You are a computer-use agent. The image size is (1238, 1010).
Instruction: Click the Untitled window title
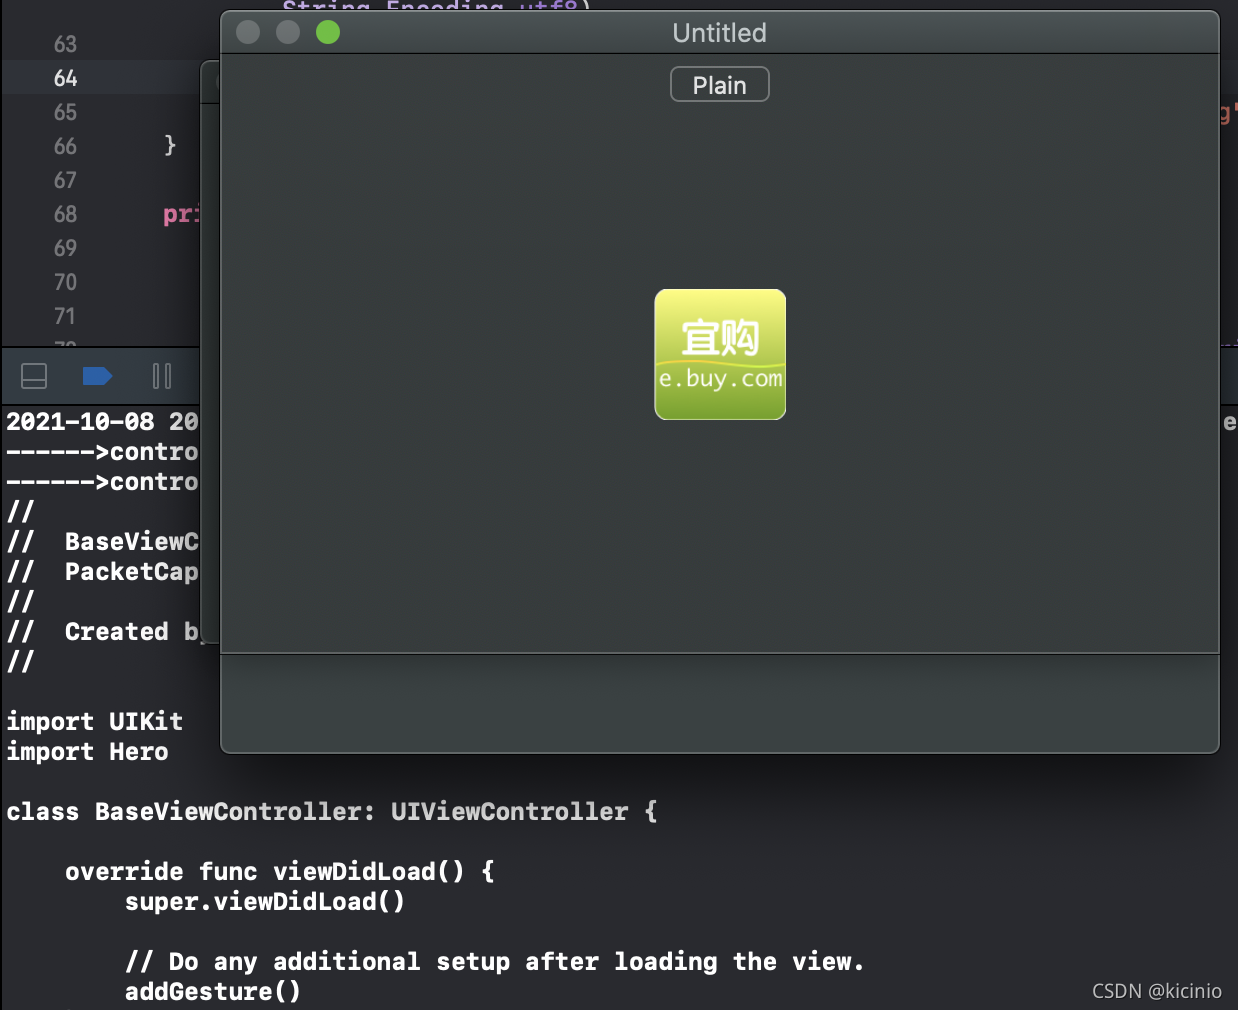pos(719,33)
